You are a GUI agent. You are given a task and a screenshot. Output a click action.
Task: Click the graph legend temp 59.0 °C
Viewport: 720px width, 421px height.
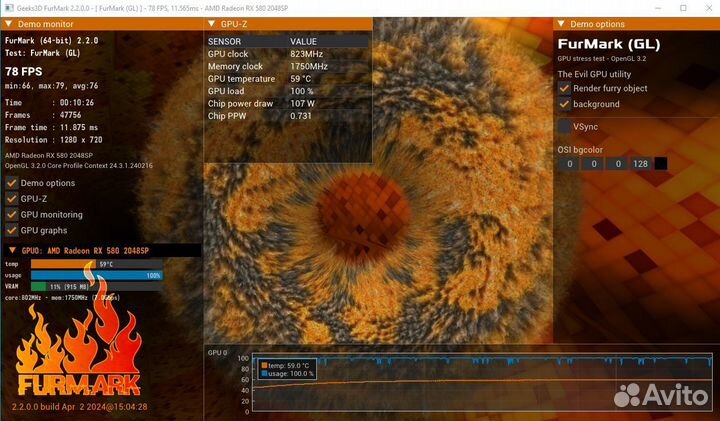pyautogui.click(x=285, y=366)
